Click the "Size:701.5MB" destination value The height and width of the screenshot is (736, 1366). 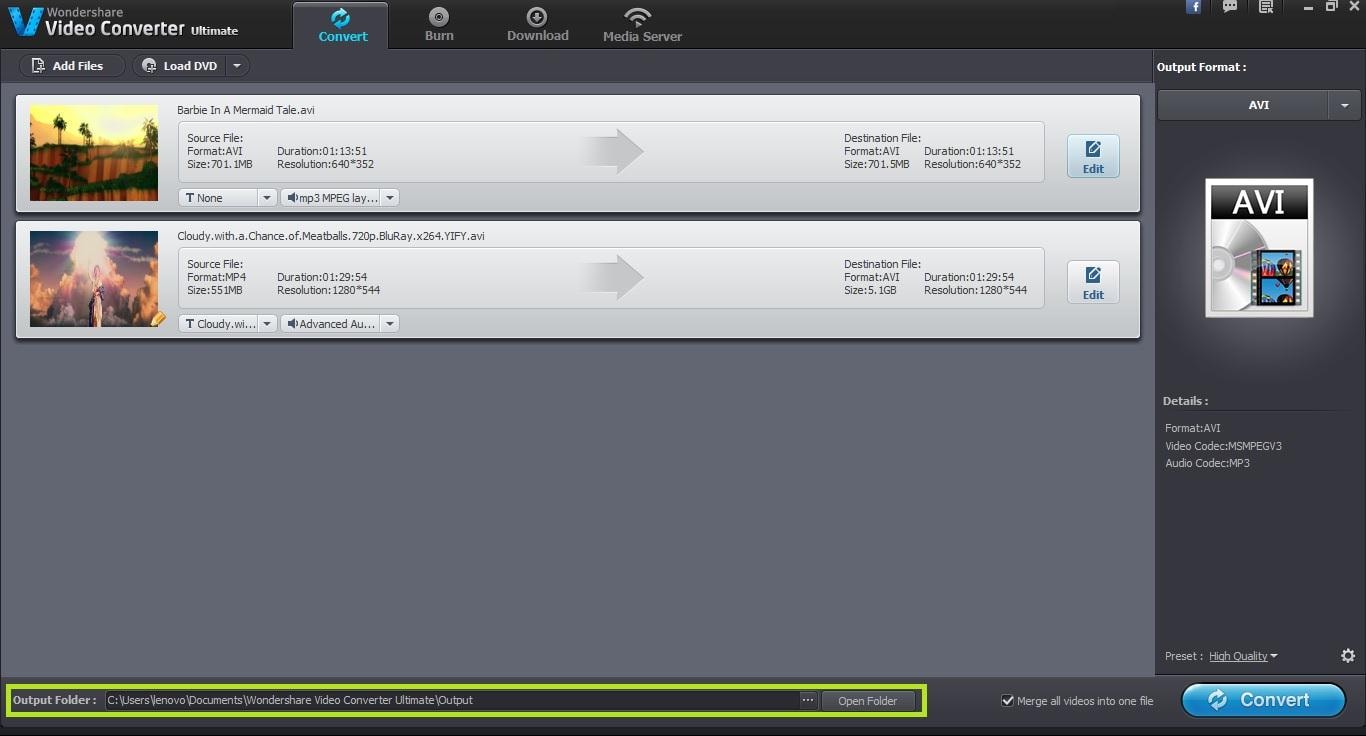click(877, 164)
